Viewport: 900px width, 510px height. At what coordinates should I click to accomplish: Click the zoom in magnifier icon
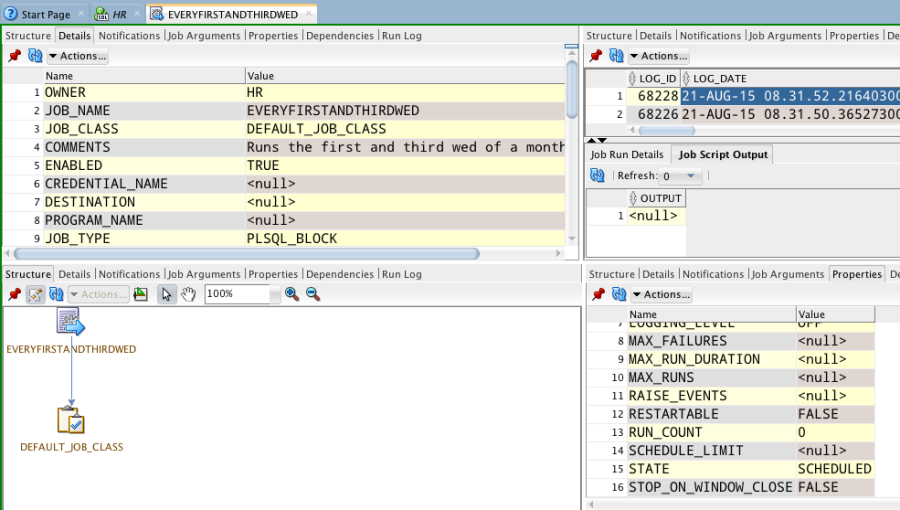[292, 294]
